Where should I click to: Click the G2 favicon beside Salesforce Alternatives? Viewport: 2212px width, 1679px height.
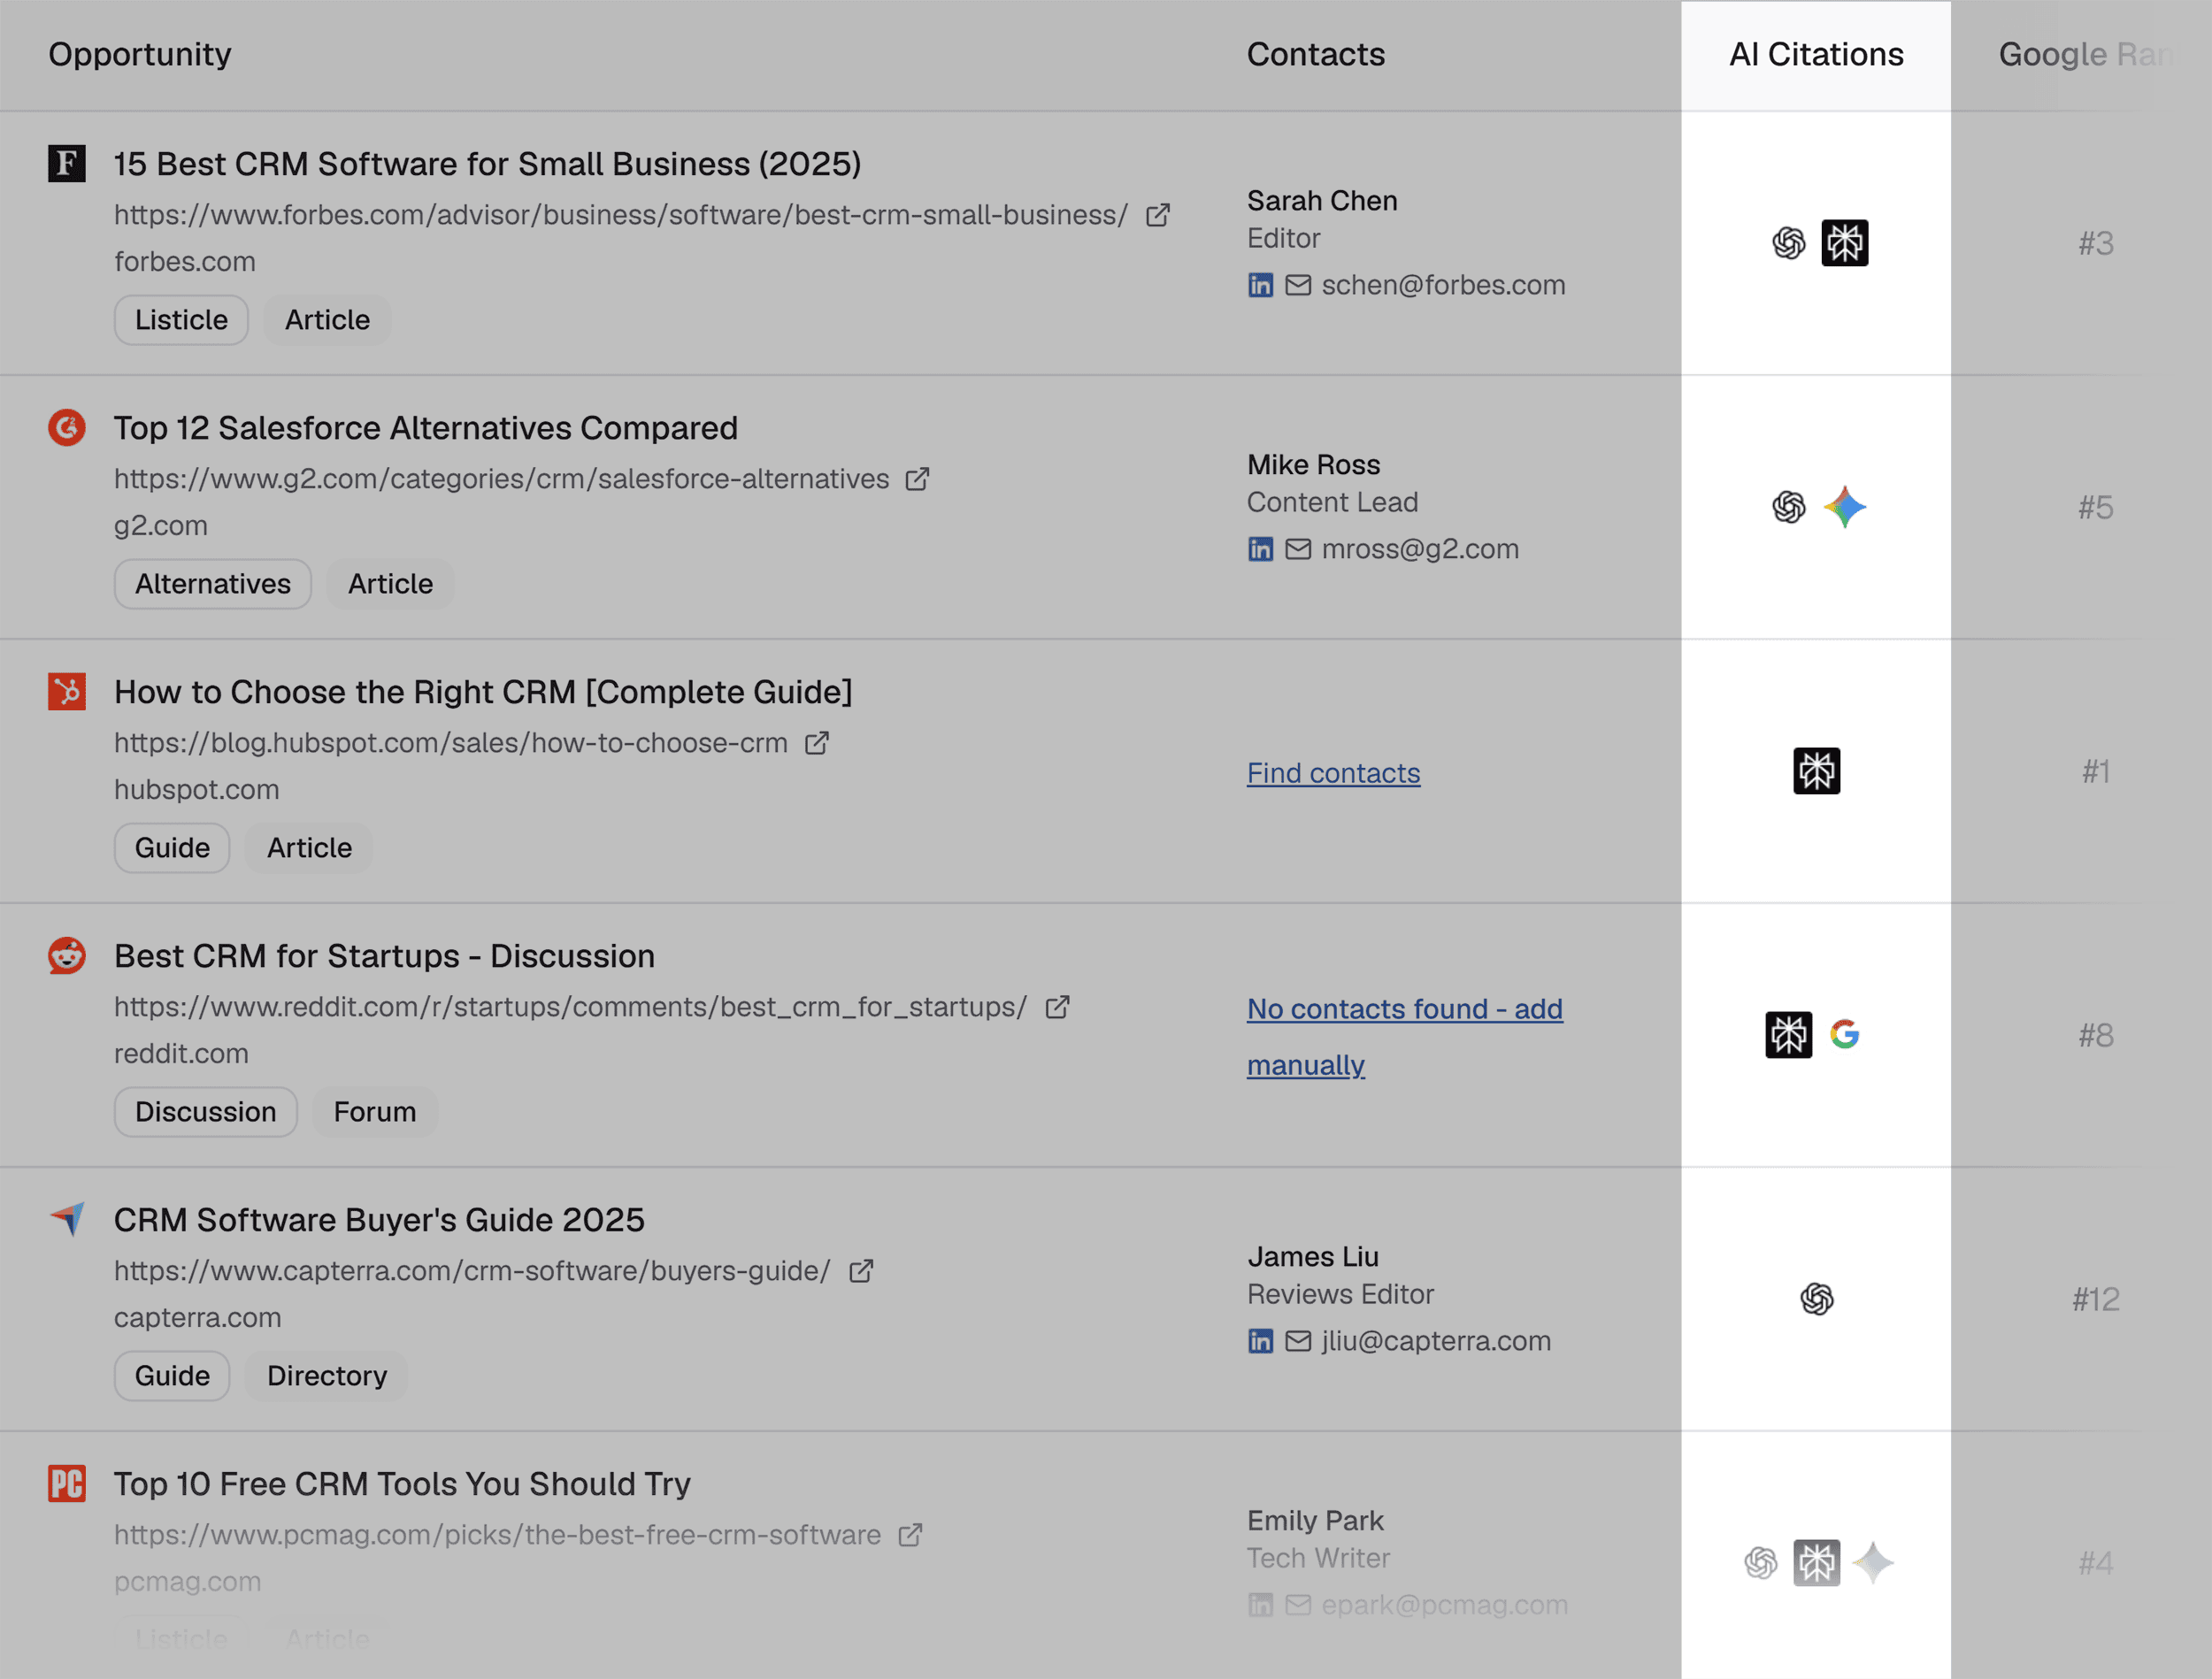click(67, 427)
